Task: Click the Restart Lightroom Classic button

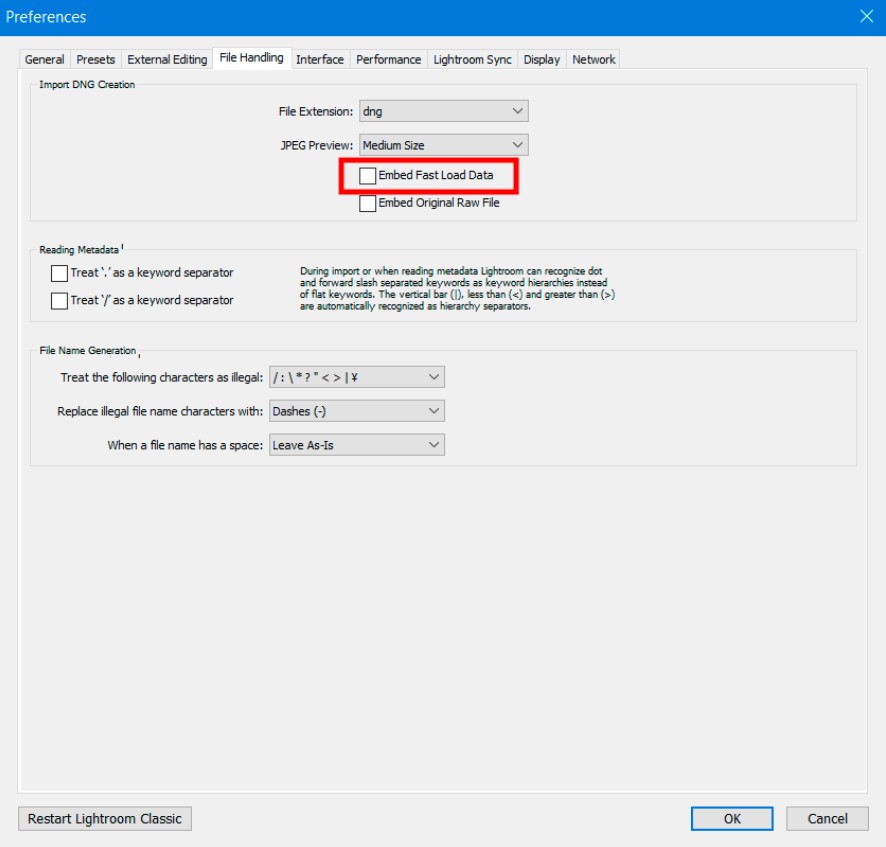Action: click(105, 819)
